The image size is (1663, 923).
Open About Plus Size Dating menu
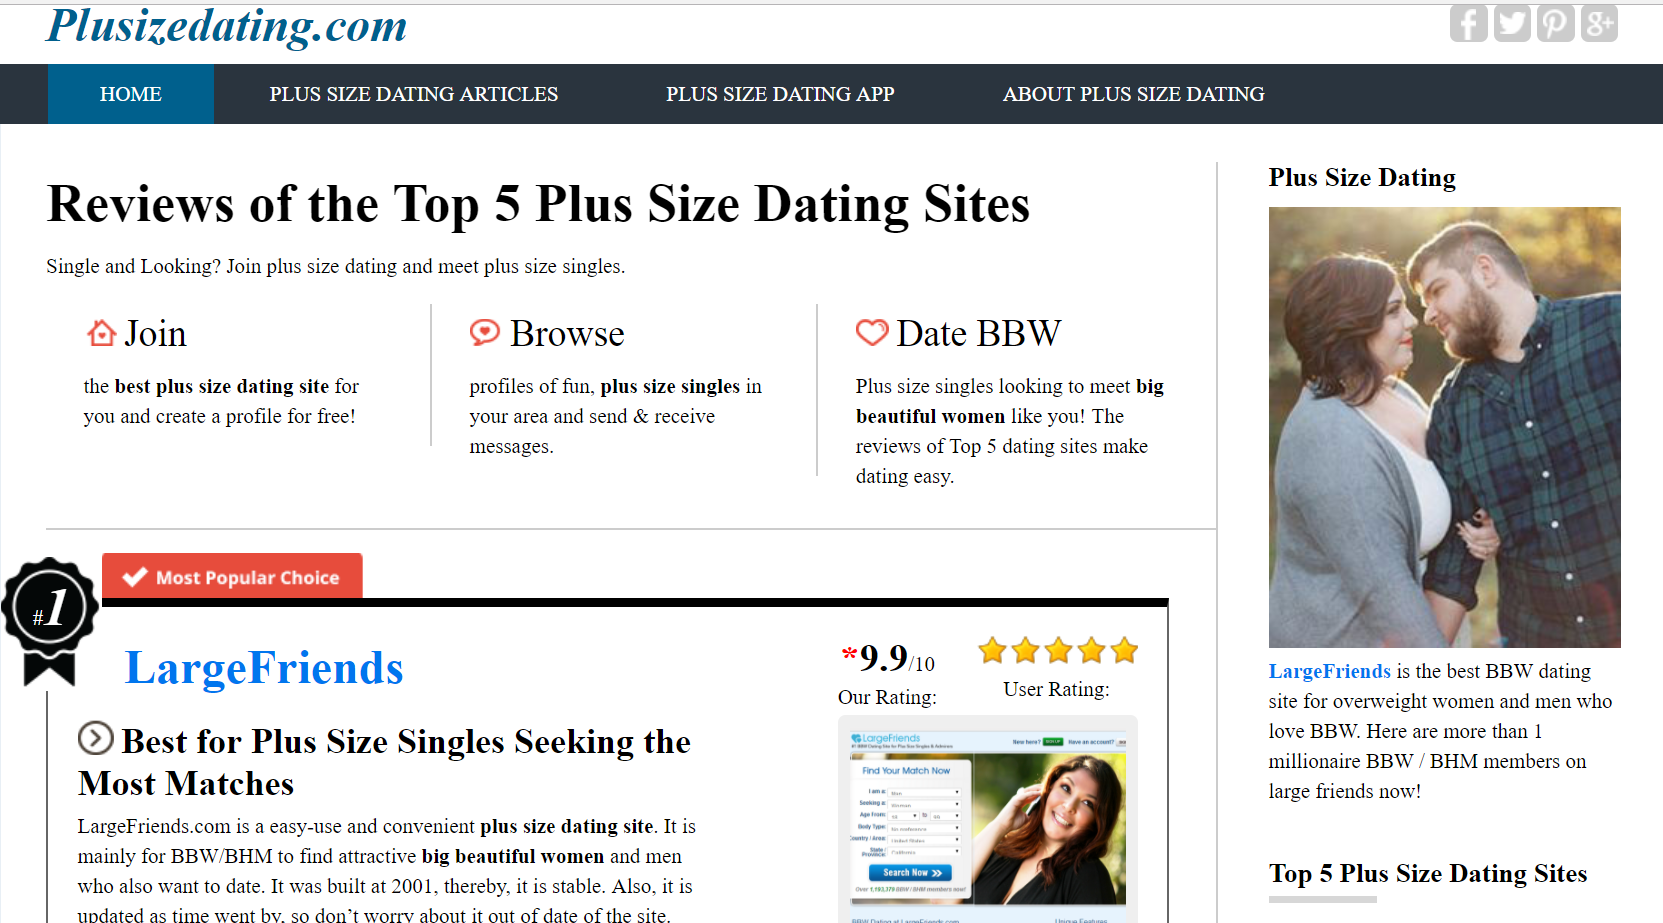(x=1133, y=94)
